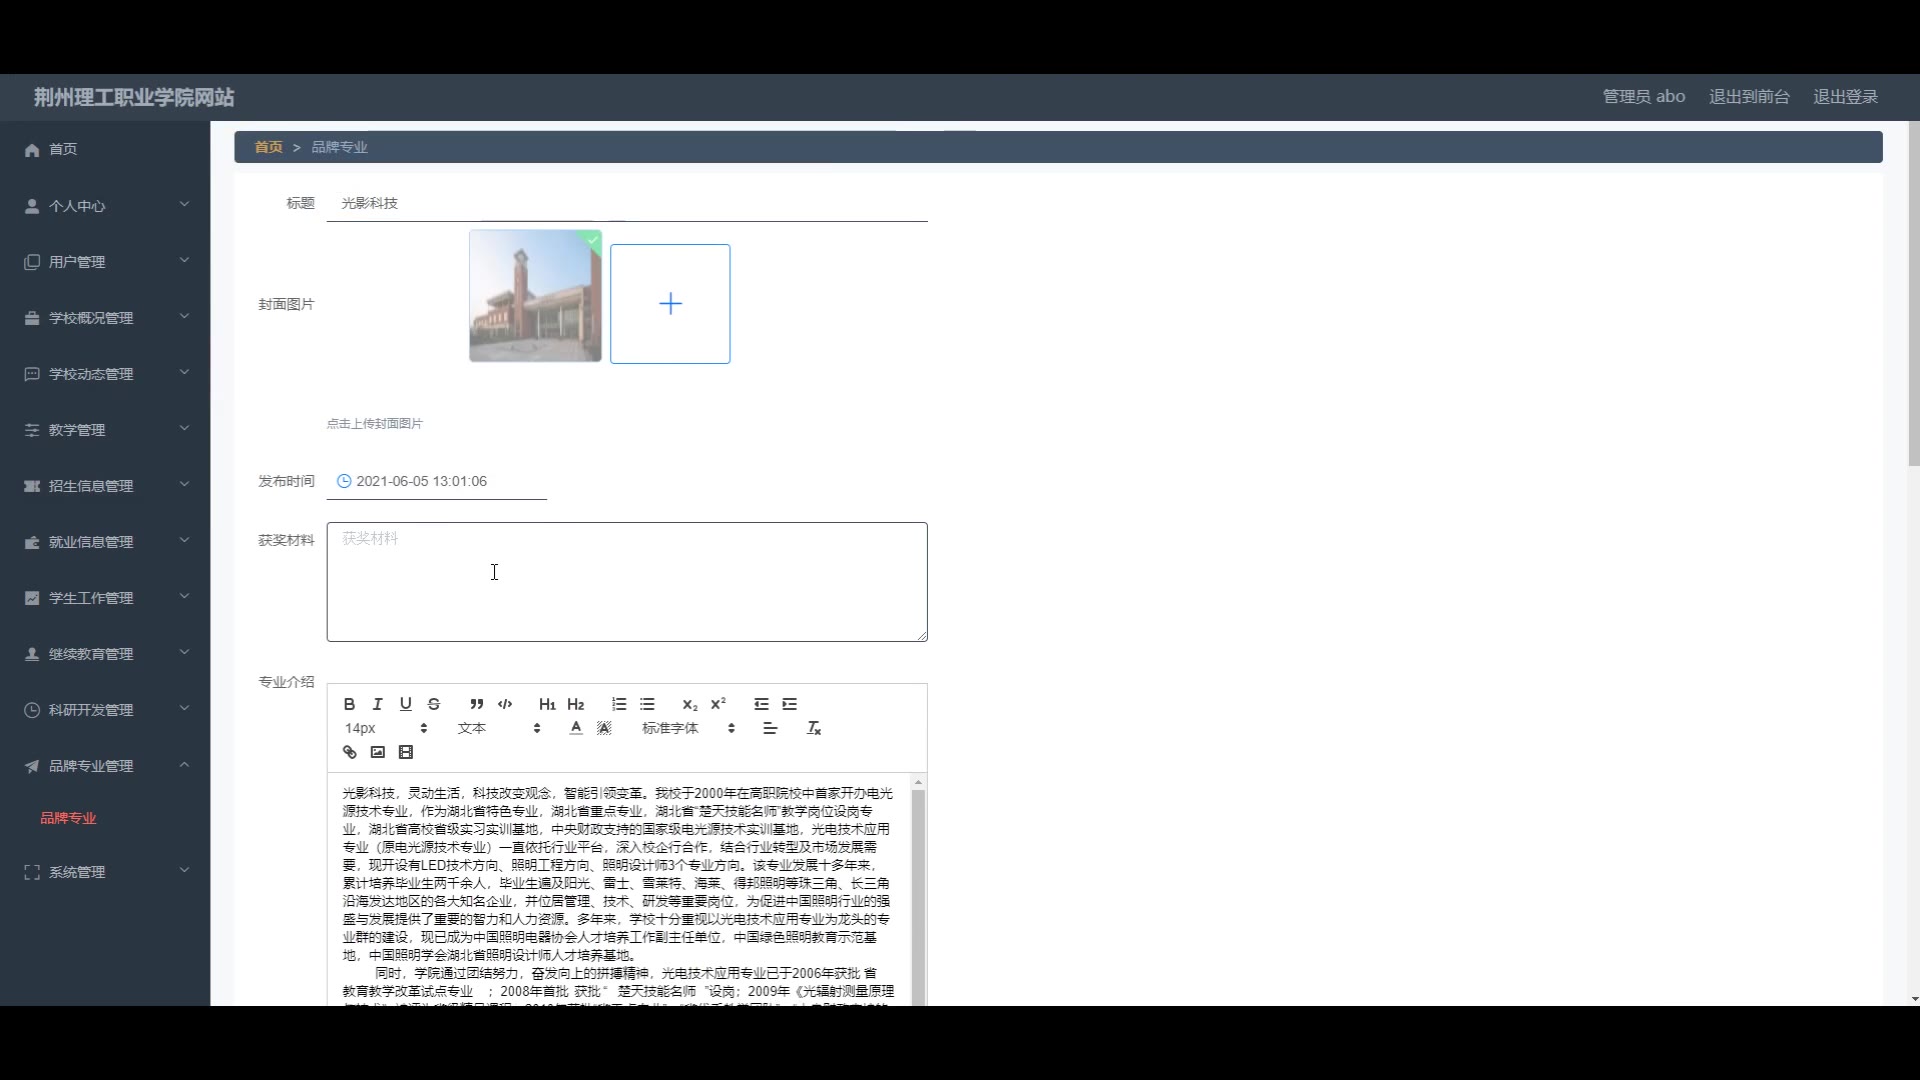
Task: Expand the 系统管理 sidebar menu
Action: pos(105,871)
